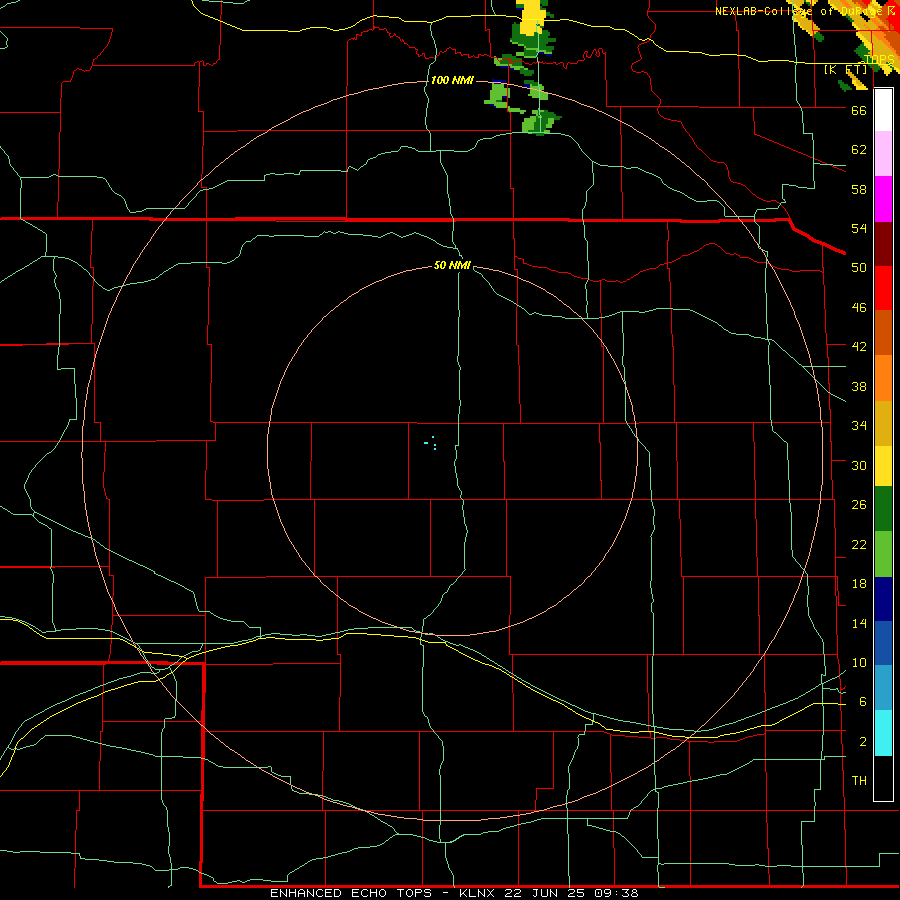900x900 pixels.
Task: Click the cyan radar site marker at center
Action: (x=431, y=443)
